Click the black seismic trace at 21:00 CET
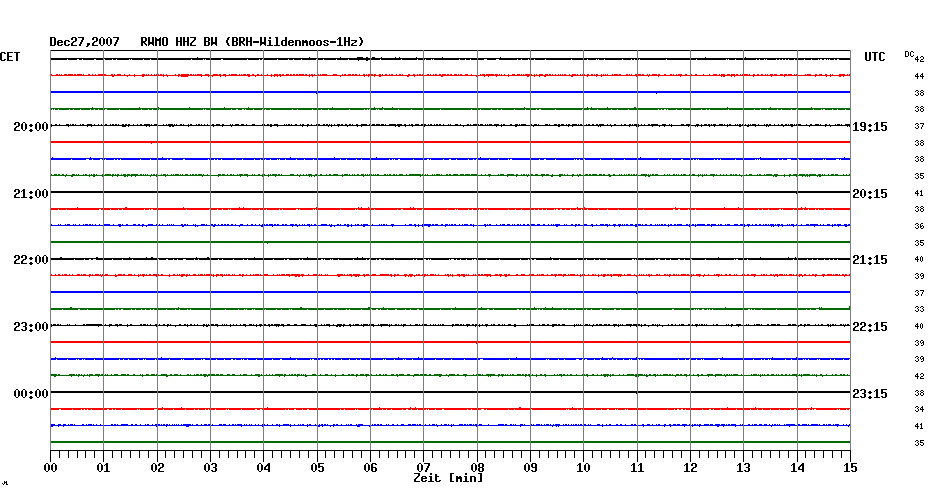The image size is (930, 494). tap(450, 192)
